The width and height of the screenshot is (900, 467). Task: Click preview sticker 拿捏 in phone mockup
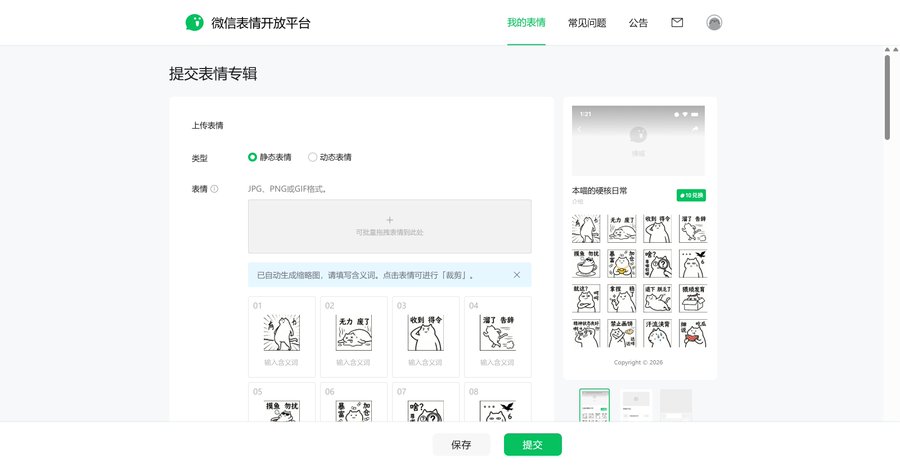(622, 299)
